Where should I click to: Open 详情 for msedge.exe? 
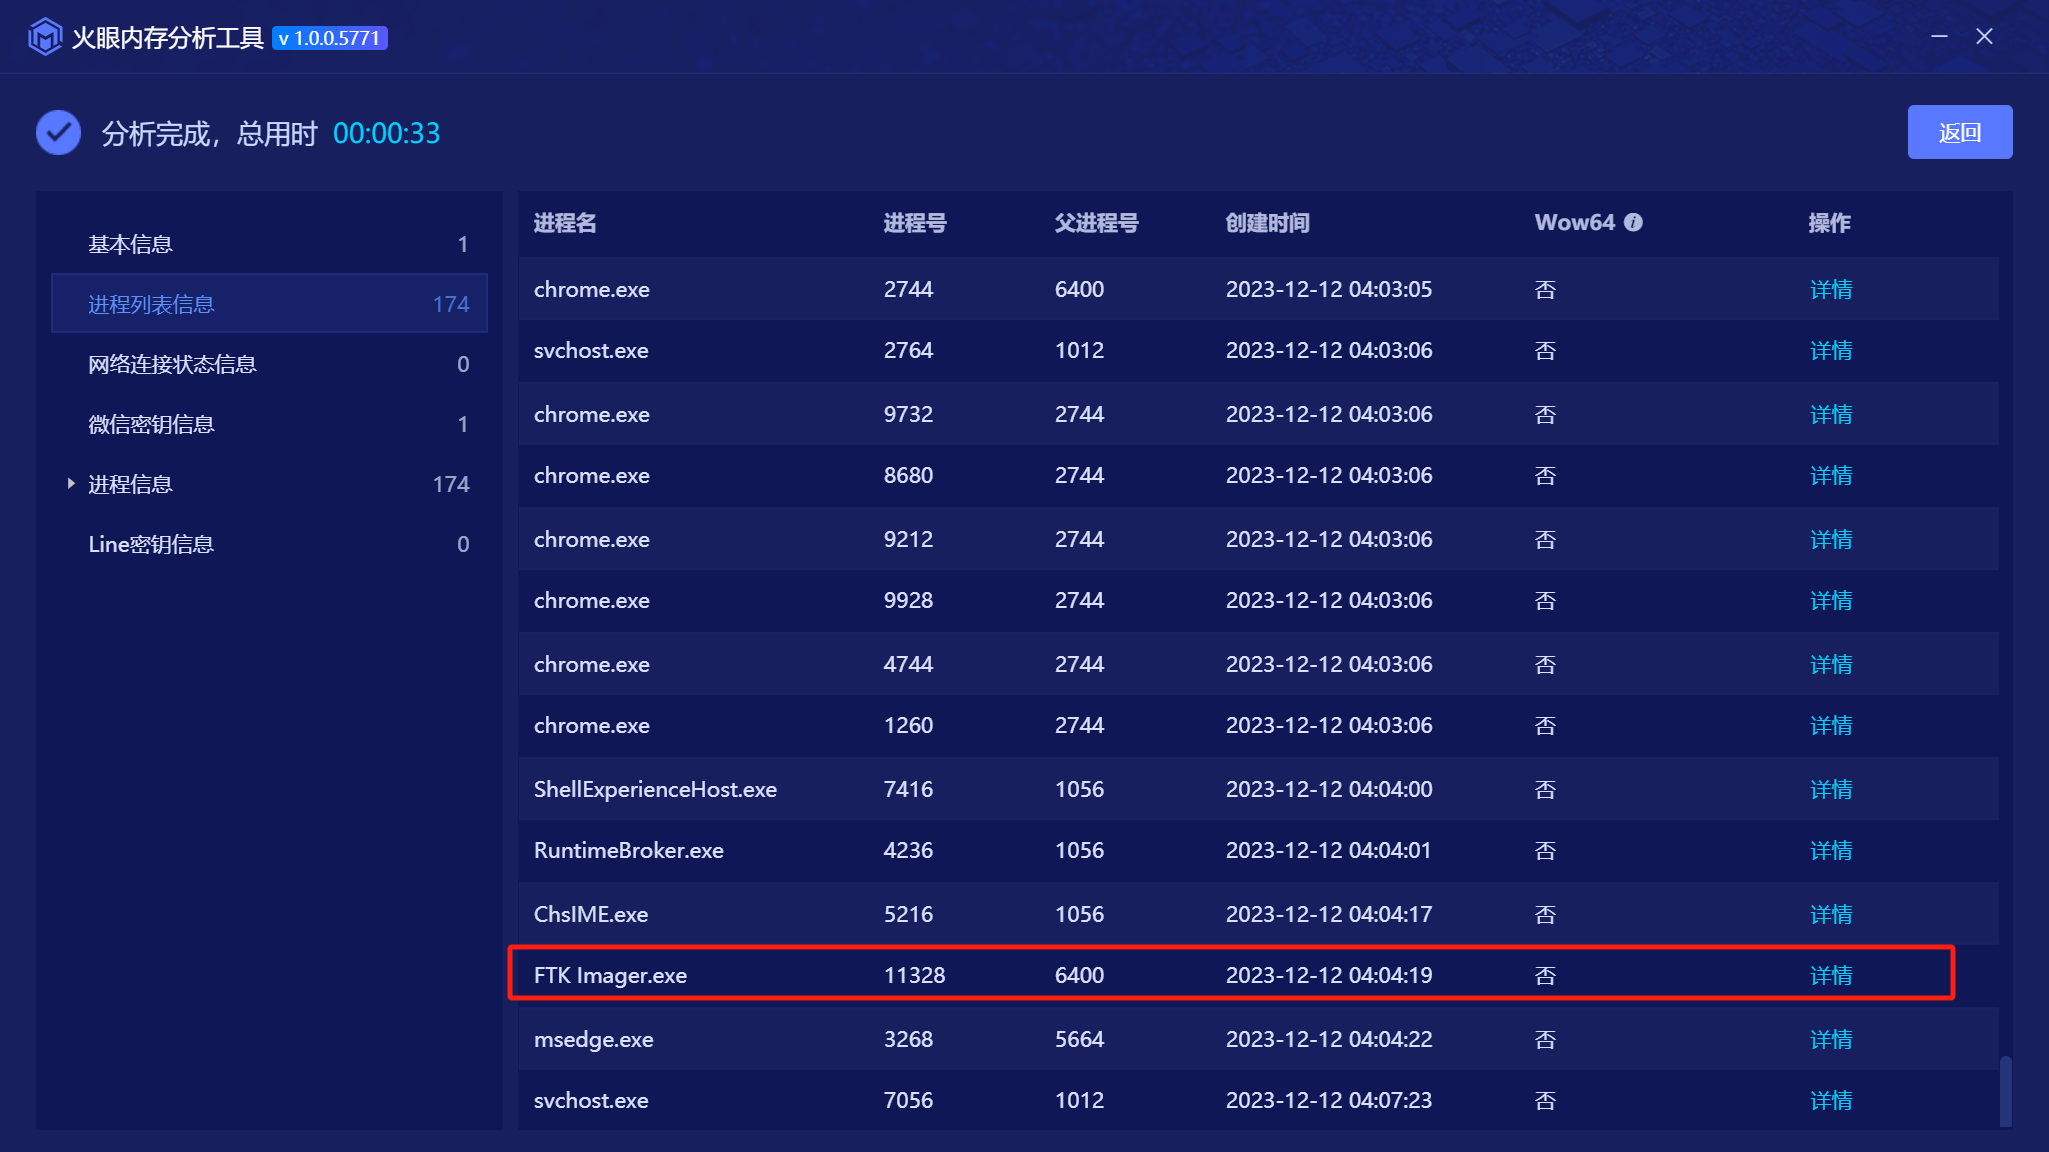click(1830, 1039)
